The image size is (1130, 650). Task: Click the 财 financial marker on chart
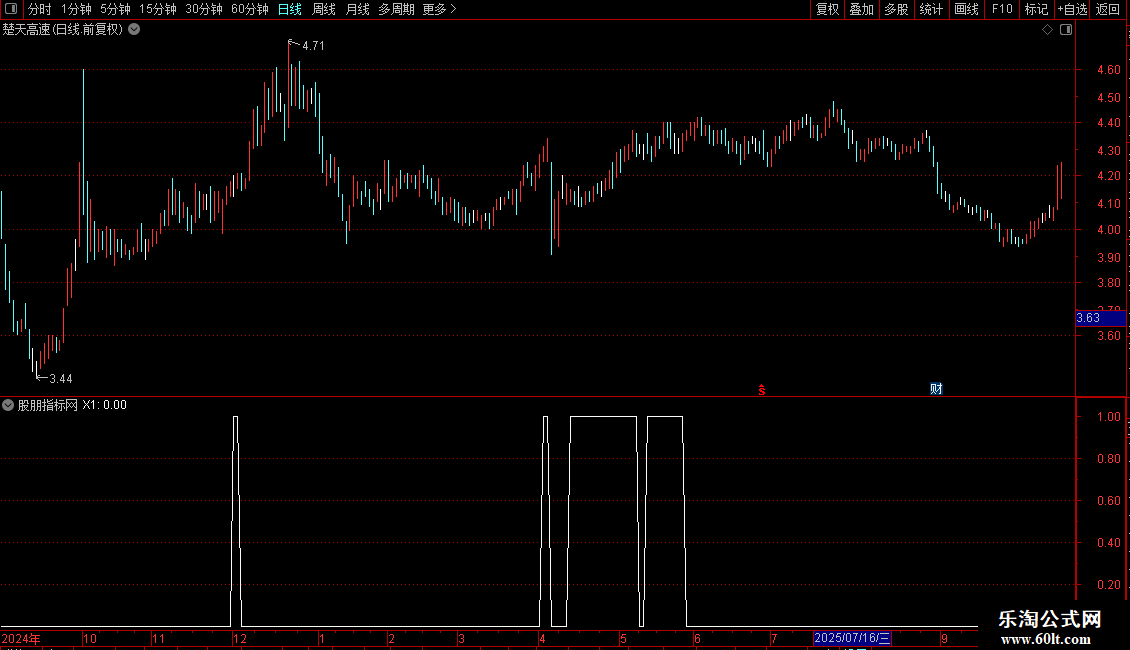[936, 389]
